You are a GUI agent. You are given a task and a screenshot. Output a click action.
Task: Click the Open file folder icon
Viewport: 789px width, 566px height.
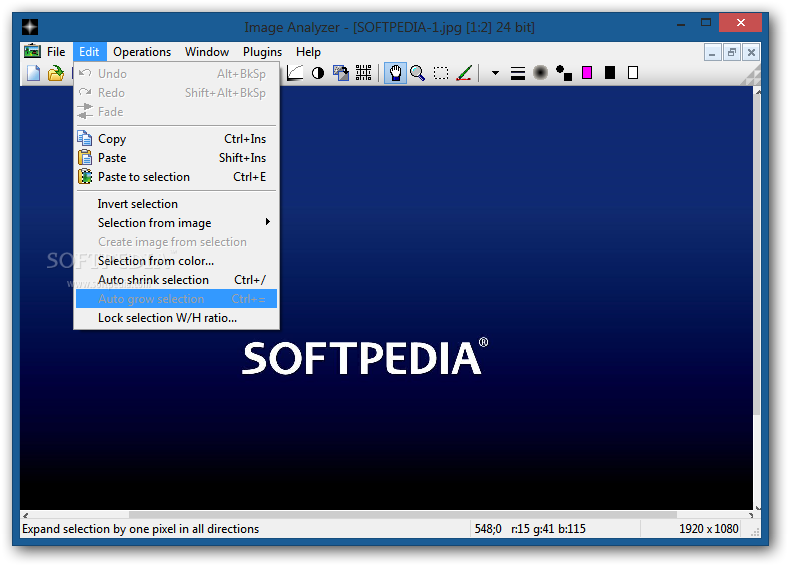click(x=56, y=73)
